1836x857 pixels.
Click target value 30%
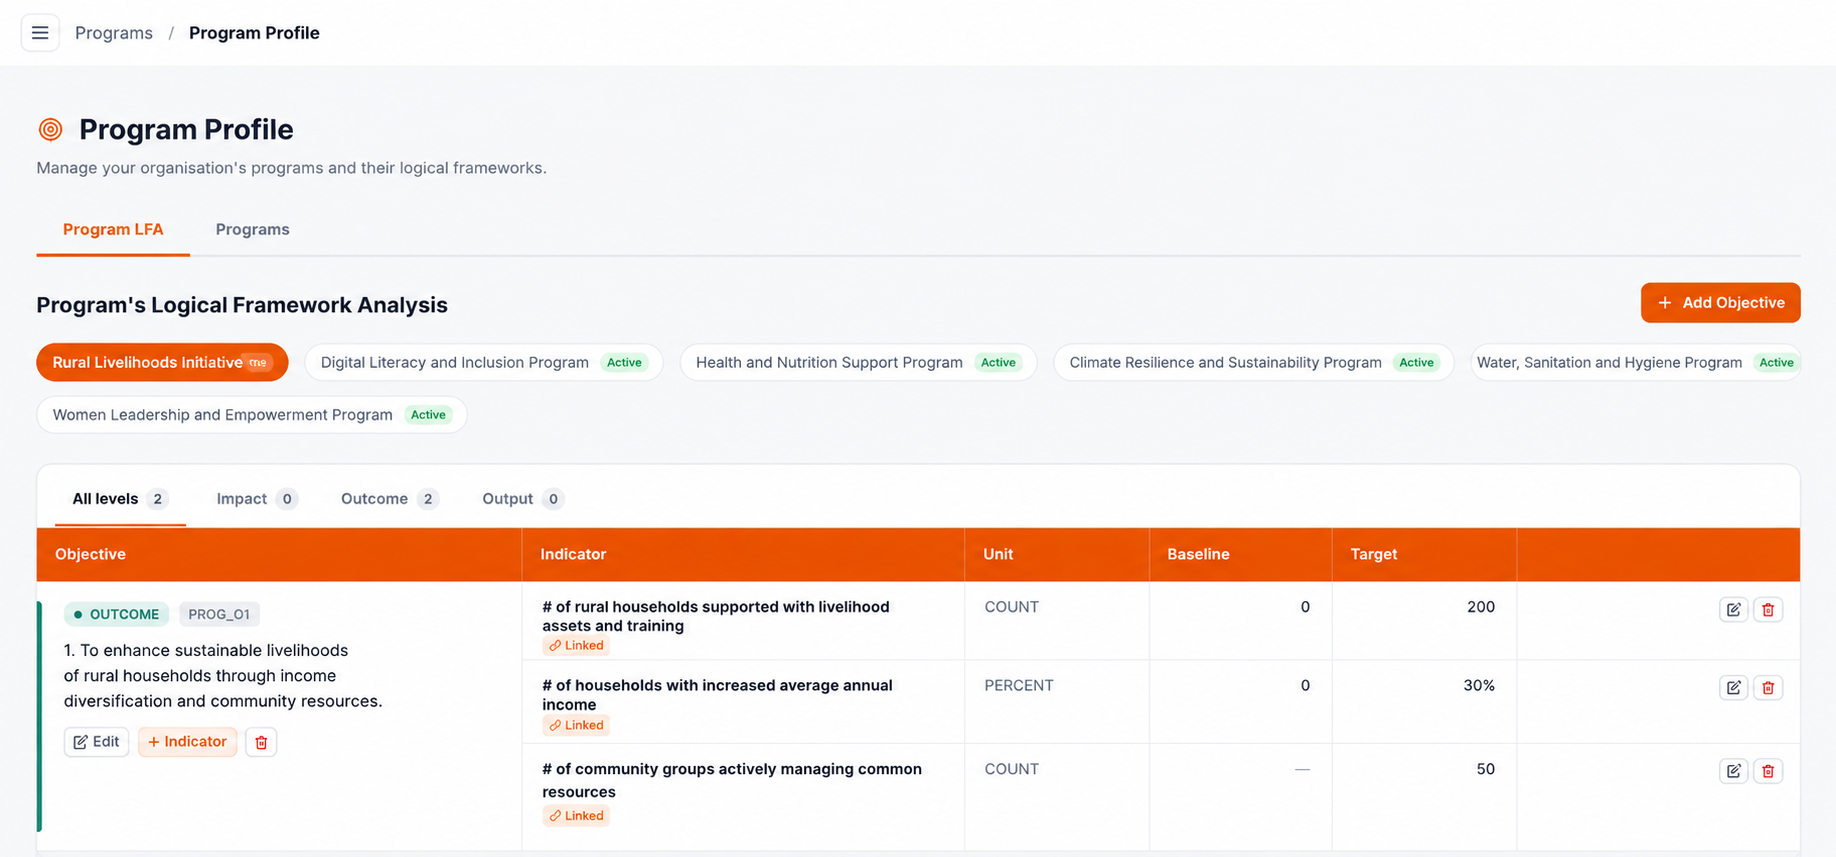(1479, 685)
